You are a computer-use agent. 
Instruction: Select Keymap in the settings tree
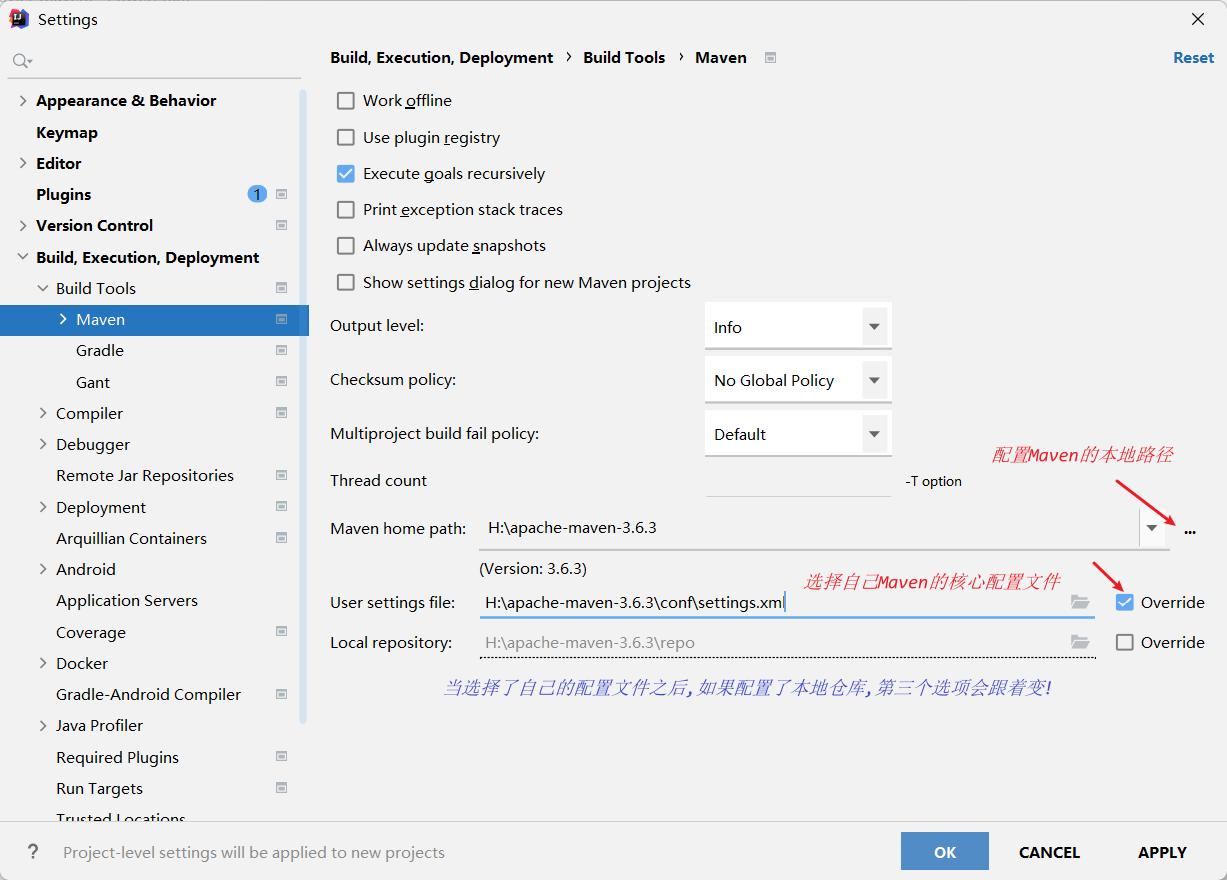pos(67,132)
